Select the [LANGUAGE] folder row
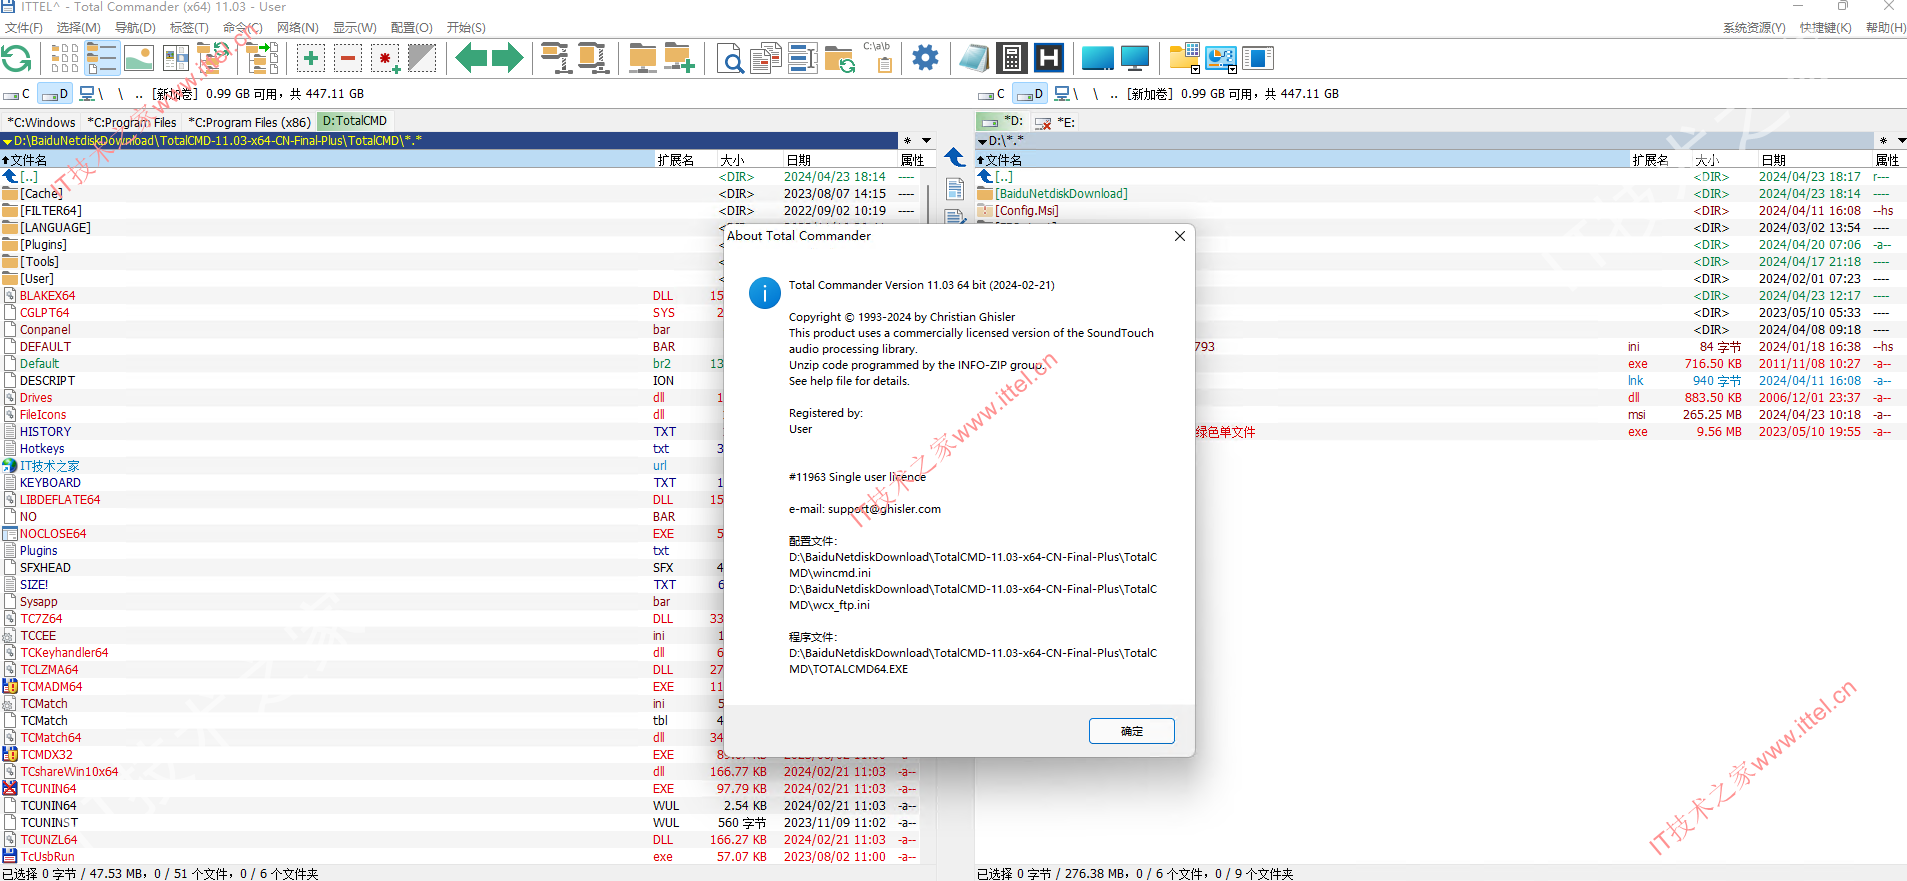1907x881 pixels. click(x=55, y=228)
